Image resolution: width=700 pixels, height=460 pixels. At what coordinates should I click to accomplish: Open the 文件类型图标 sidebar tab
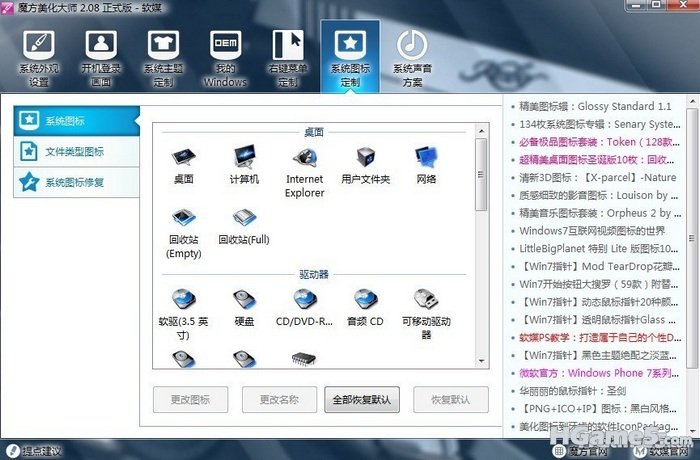[77, 152]
